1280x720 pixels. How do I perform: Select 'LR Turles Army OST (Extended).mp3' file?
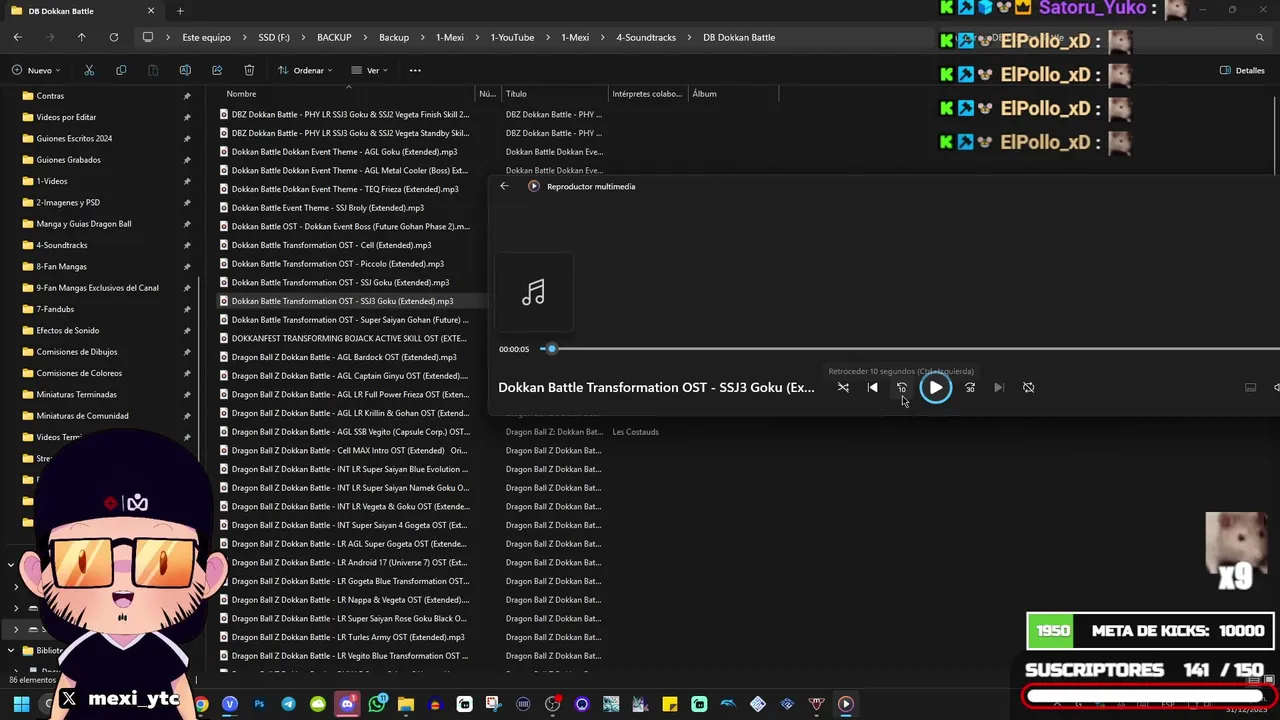point(348,637)
